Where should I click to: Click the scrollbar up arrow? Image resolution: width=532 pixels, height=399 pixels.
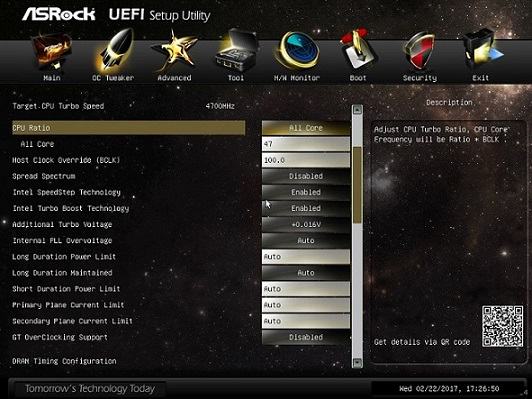[357, 109]
